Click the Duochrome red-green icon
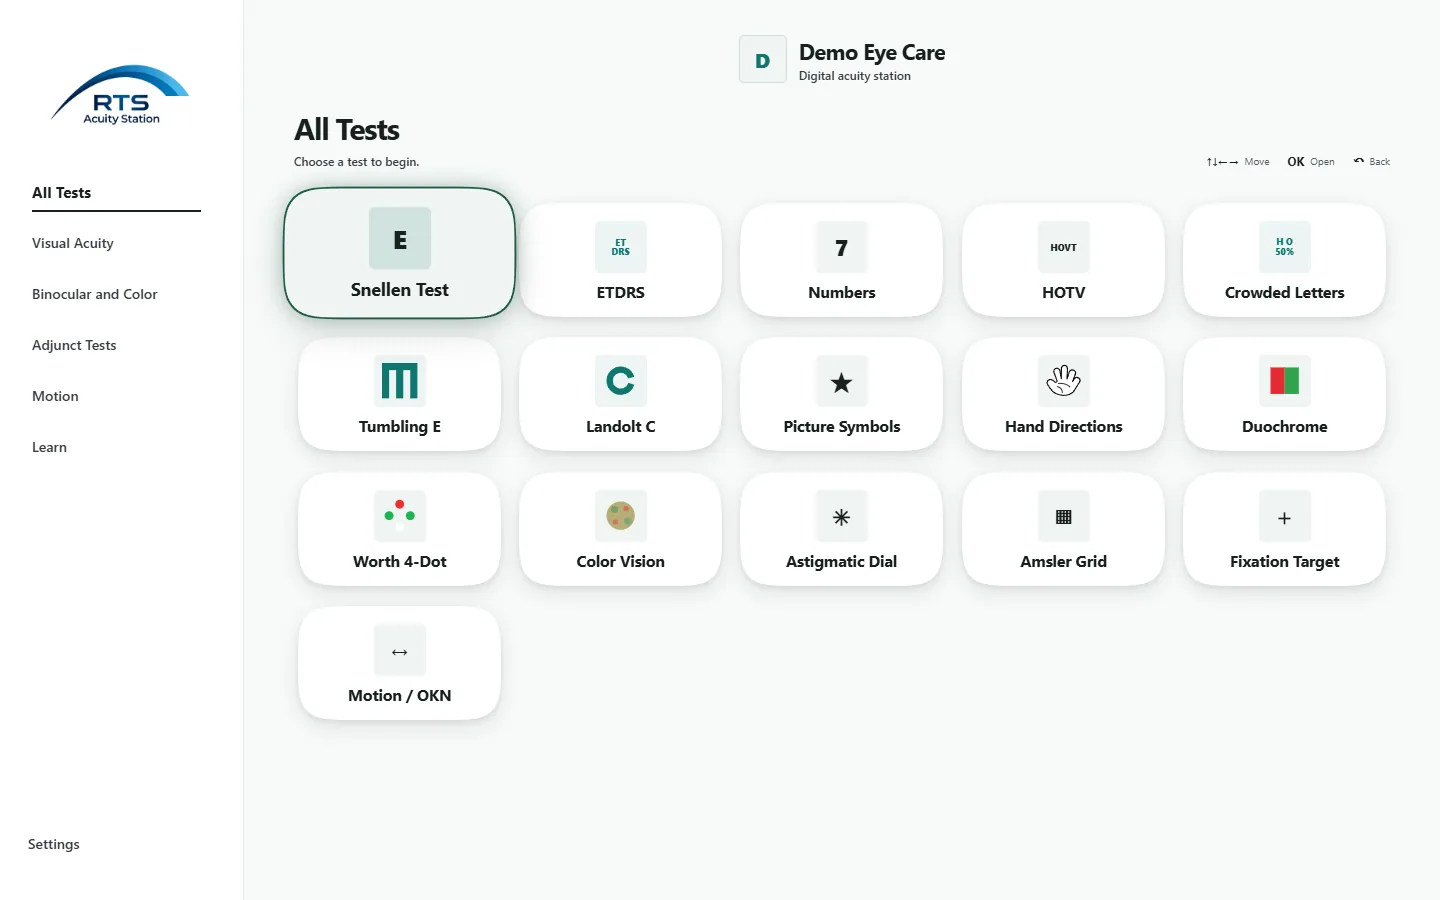This screenshot has height=900, width=1440. 1285,381
